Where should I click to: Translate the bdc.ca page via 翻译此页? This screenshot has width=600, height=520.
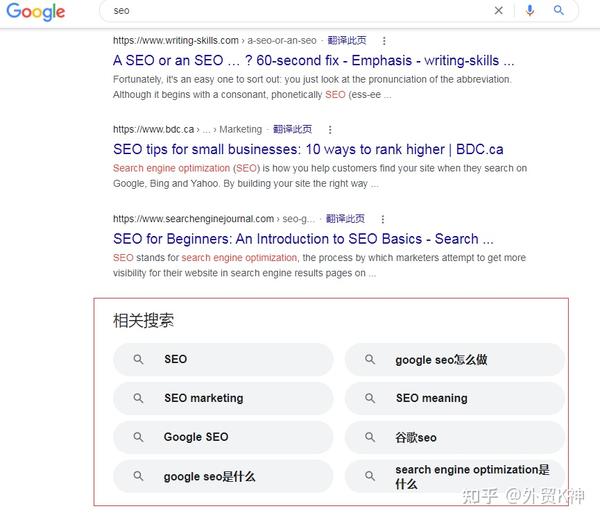(292, 129)
